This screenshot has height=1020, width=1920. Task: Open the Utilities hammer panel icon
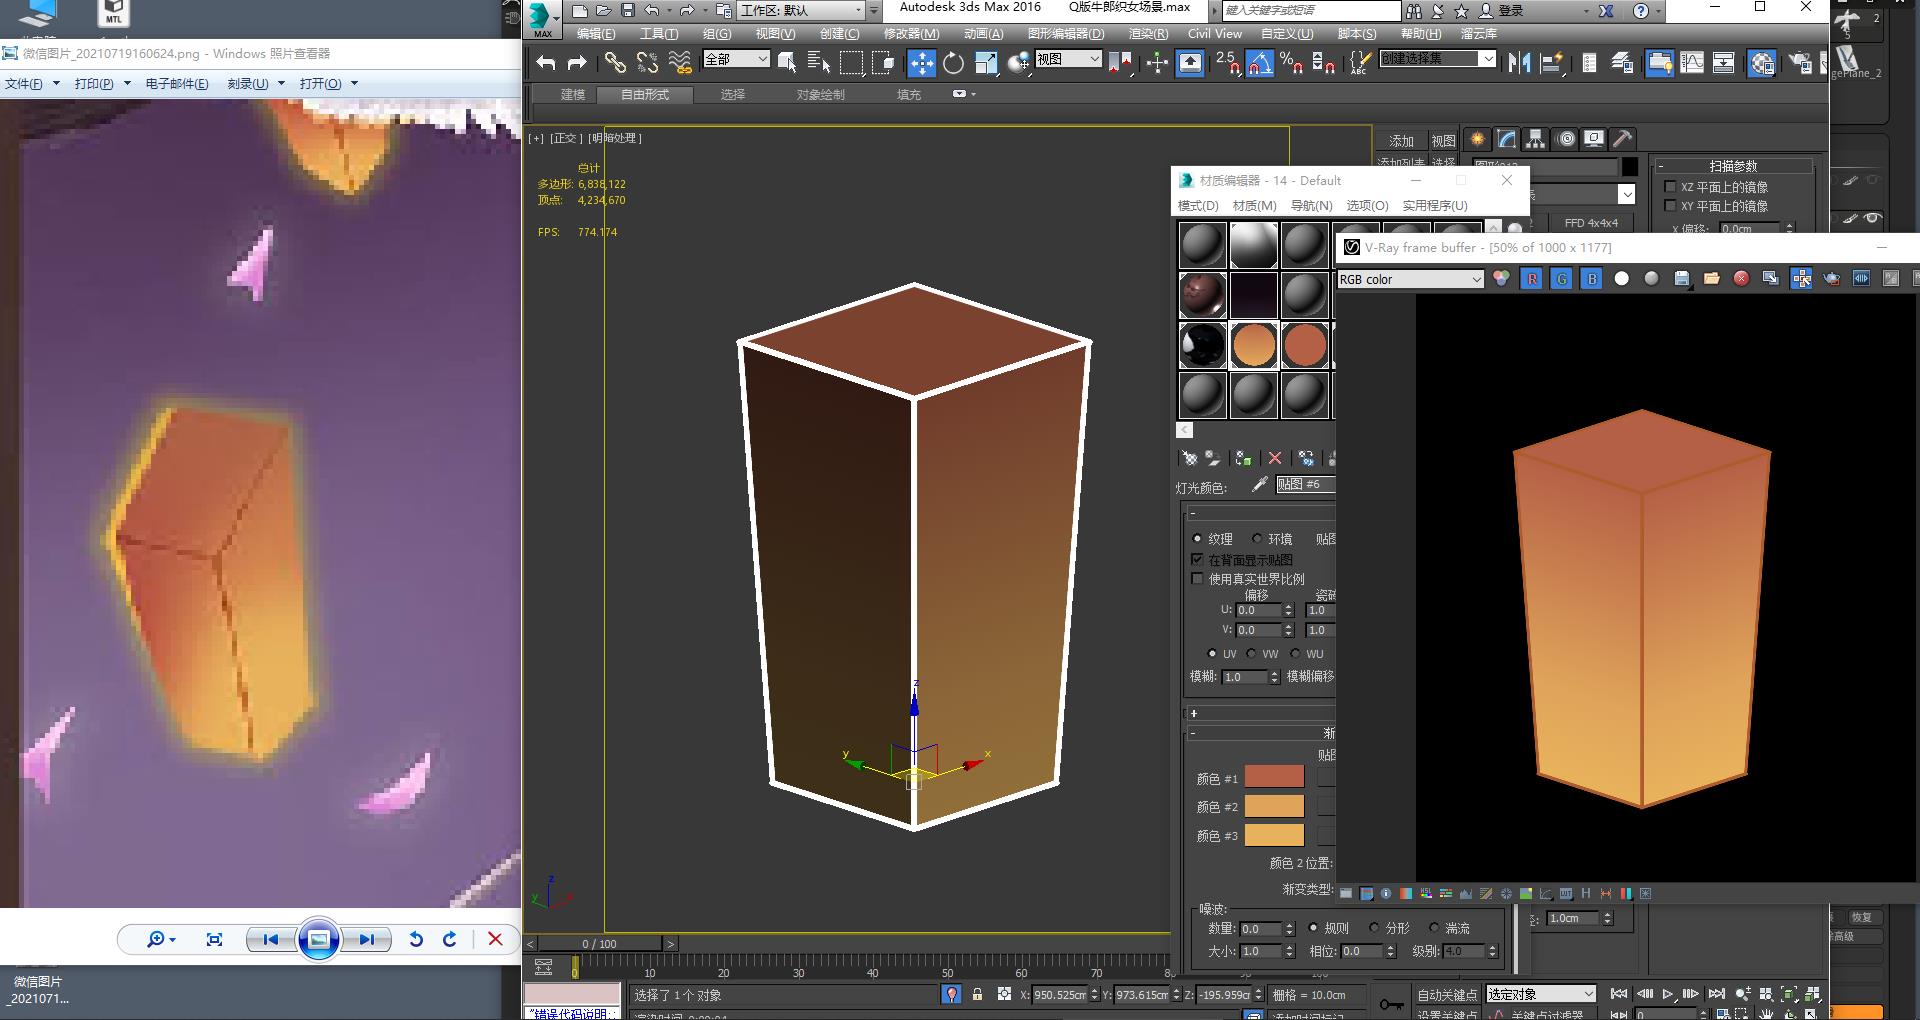(x=1622, y=139)
